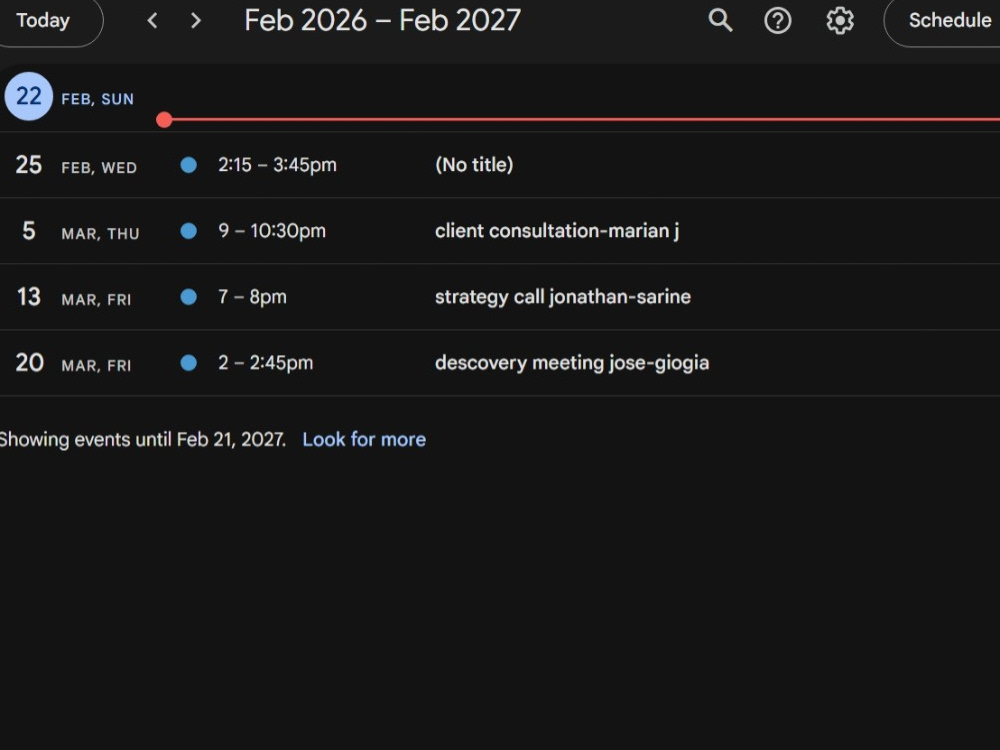This screenshot has width=1000, height=750.
Task: Click the Feb 2026 – Feb 2027 heading
Action: tap(383, 20)
